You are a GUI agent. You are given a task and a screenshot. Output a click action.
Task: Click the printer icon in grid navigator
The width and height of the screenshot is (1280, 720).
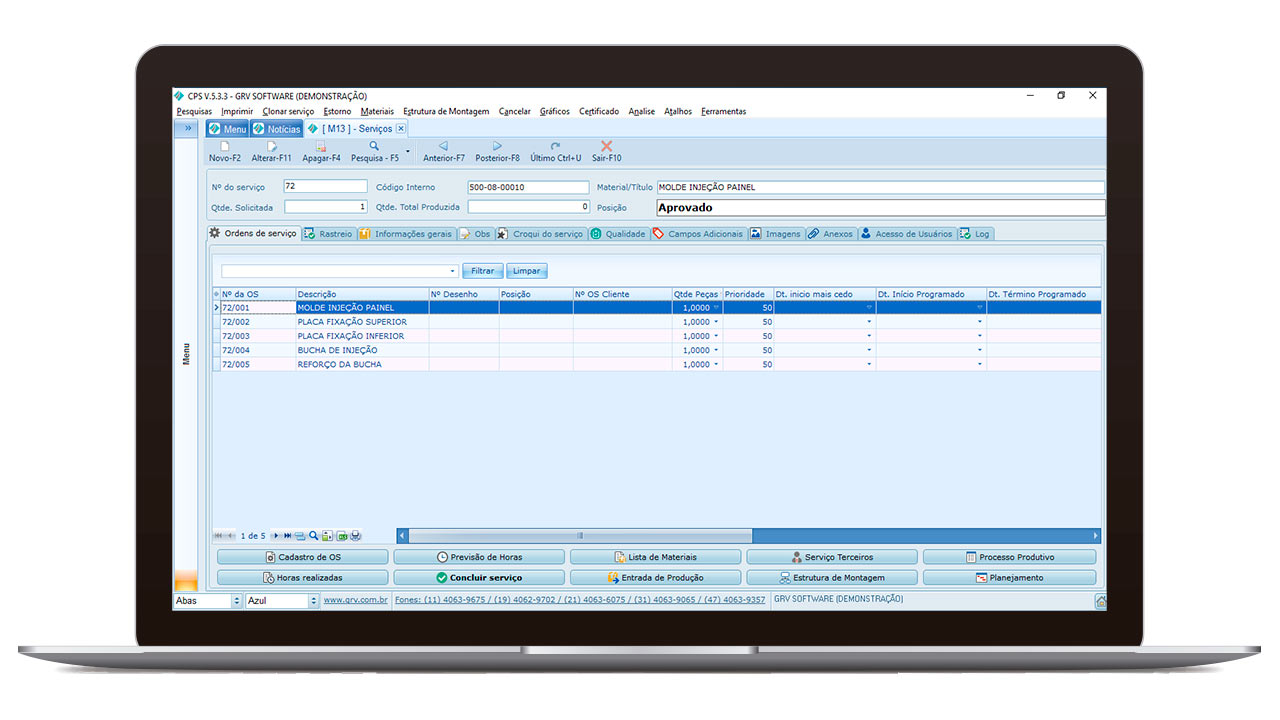(x=355, y=536)
